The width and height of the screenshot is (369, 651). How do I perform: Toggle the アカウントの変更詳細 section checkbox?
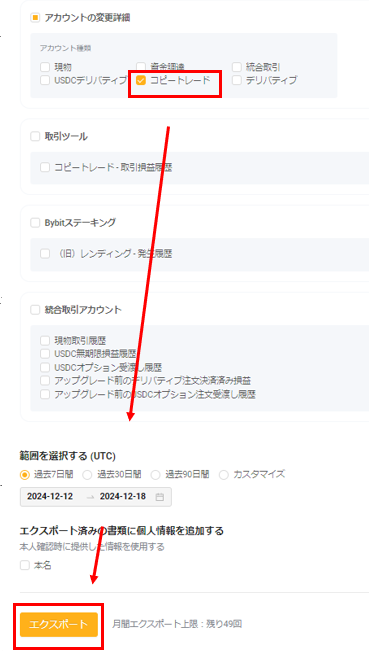click(35, 18)
